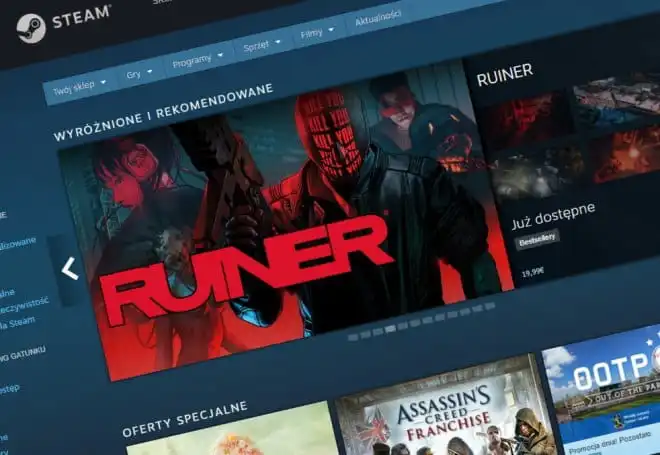660x455 pixels.
Task: Select the highlighted fourth carousel dot
Action: (x=390, y=329)
